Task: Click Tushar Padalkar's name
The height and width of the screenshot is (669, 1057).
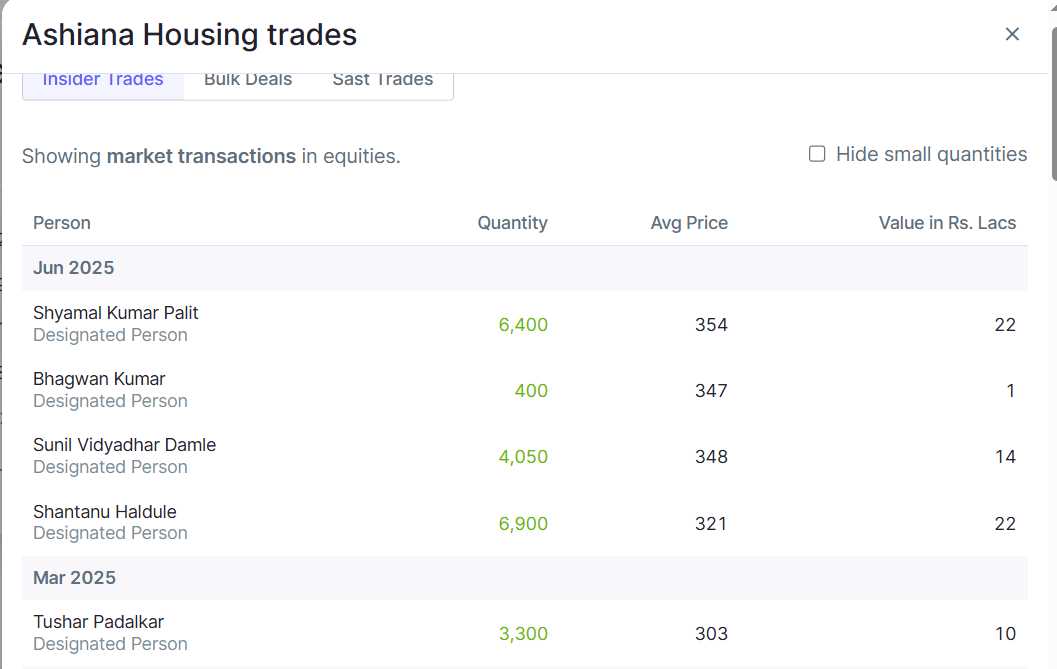Action: (x=98, y=622)
